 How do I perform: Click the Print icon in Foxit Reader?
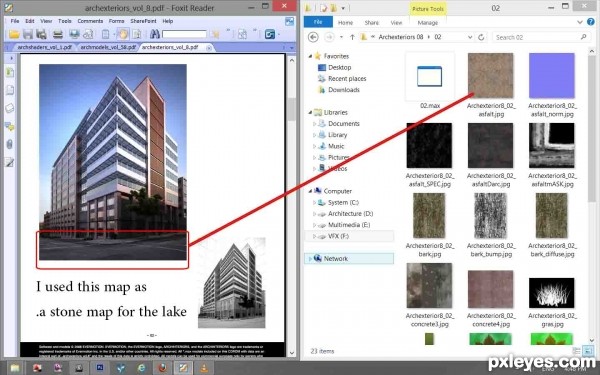[58, 34]
